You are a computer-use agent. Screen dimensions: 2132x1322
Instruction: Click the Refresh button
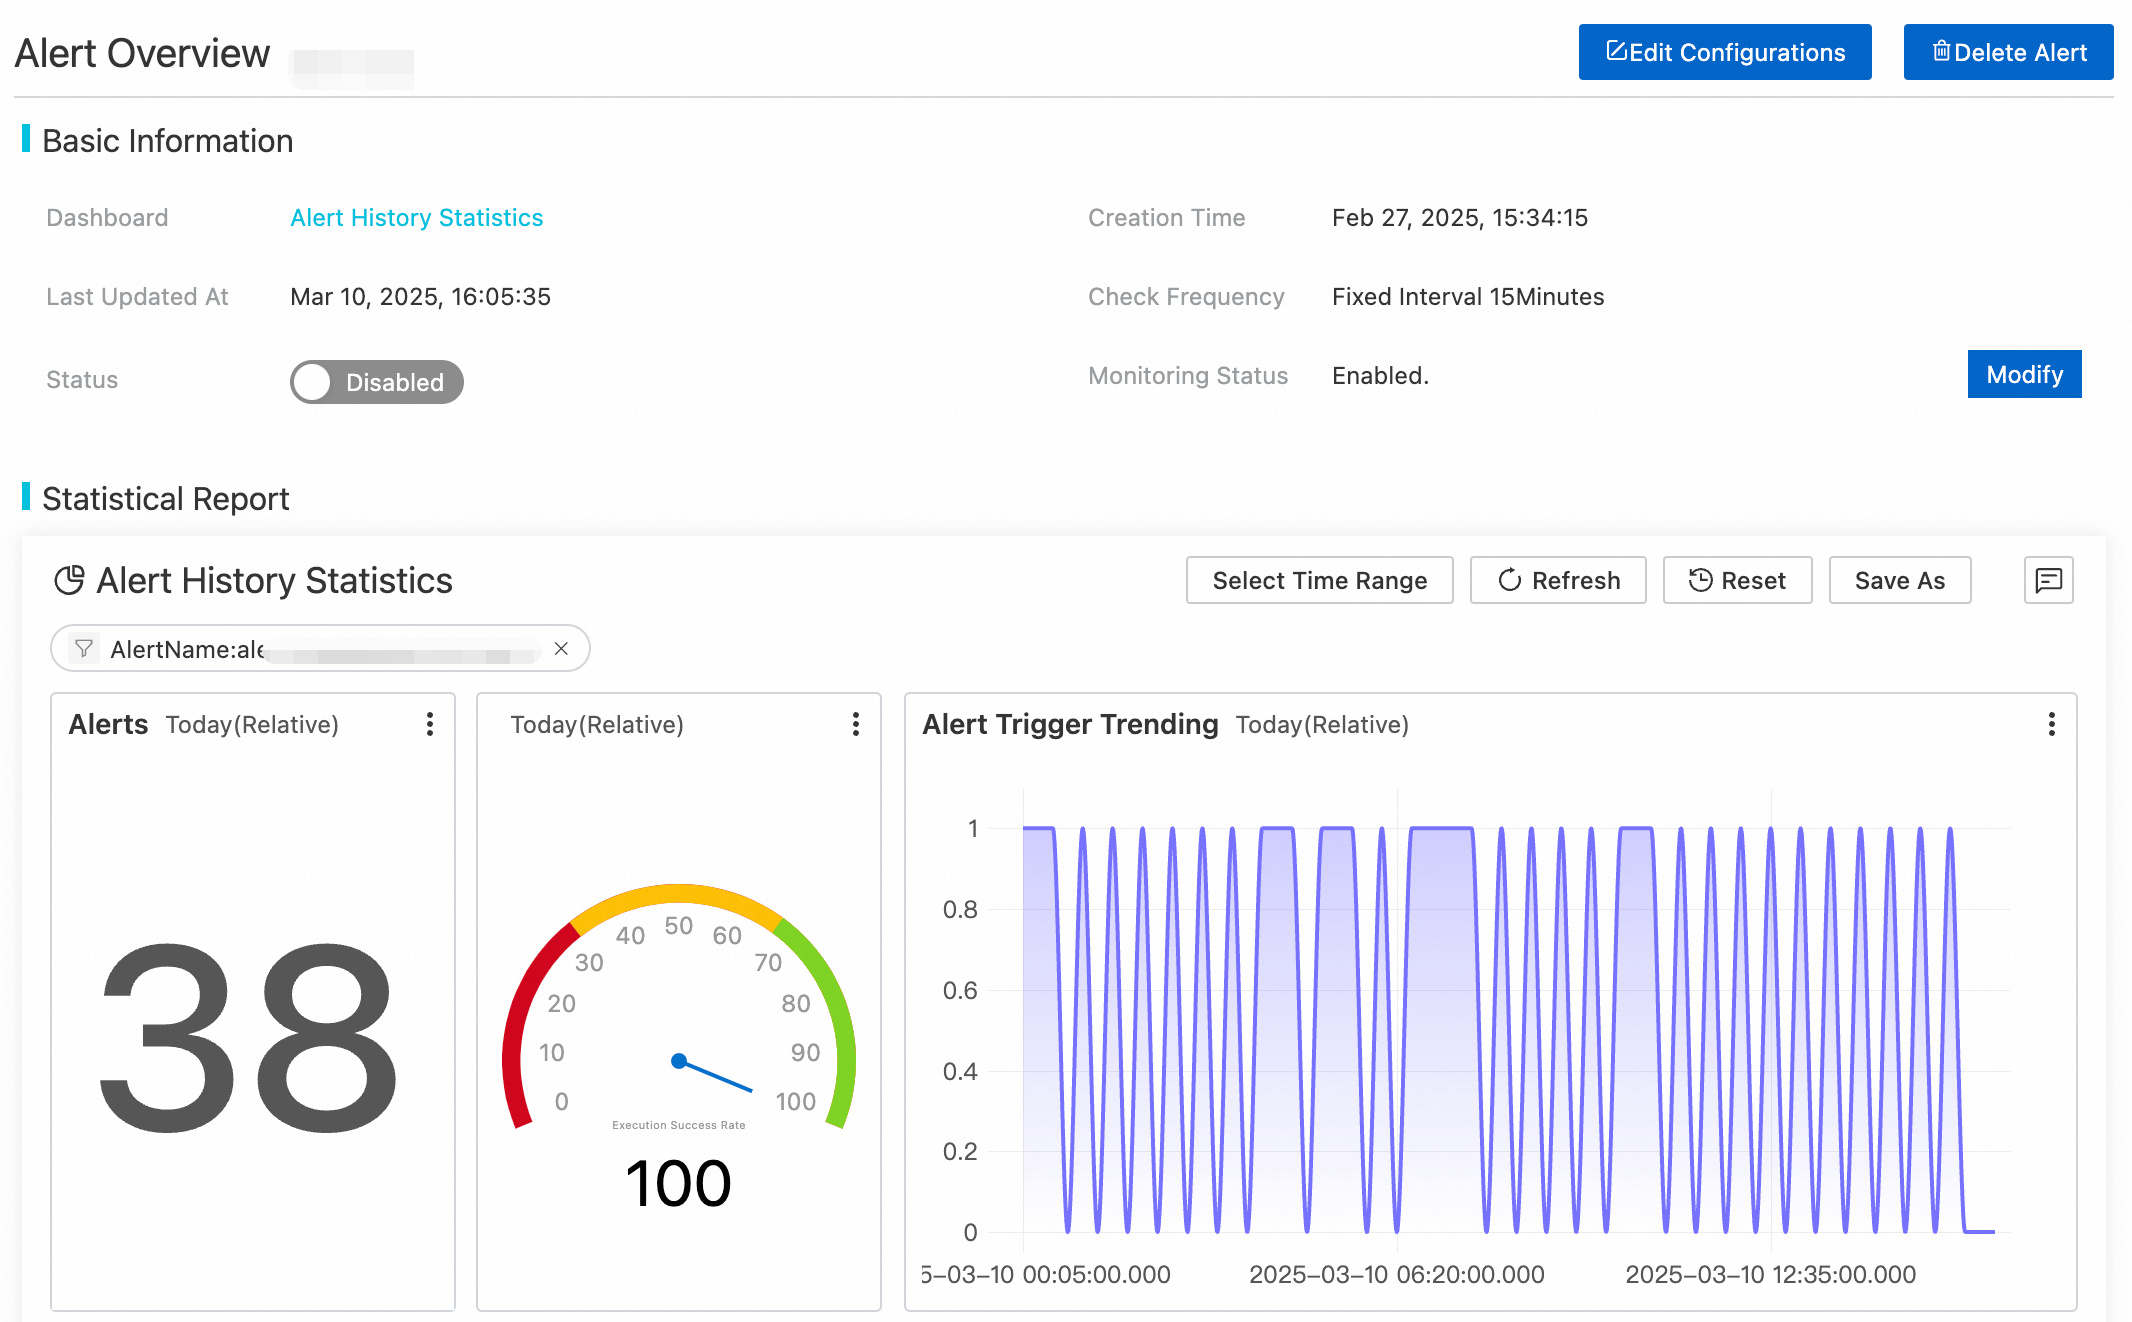tap(1557, 580)
